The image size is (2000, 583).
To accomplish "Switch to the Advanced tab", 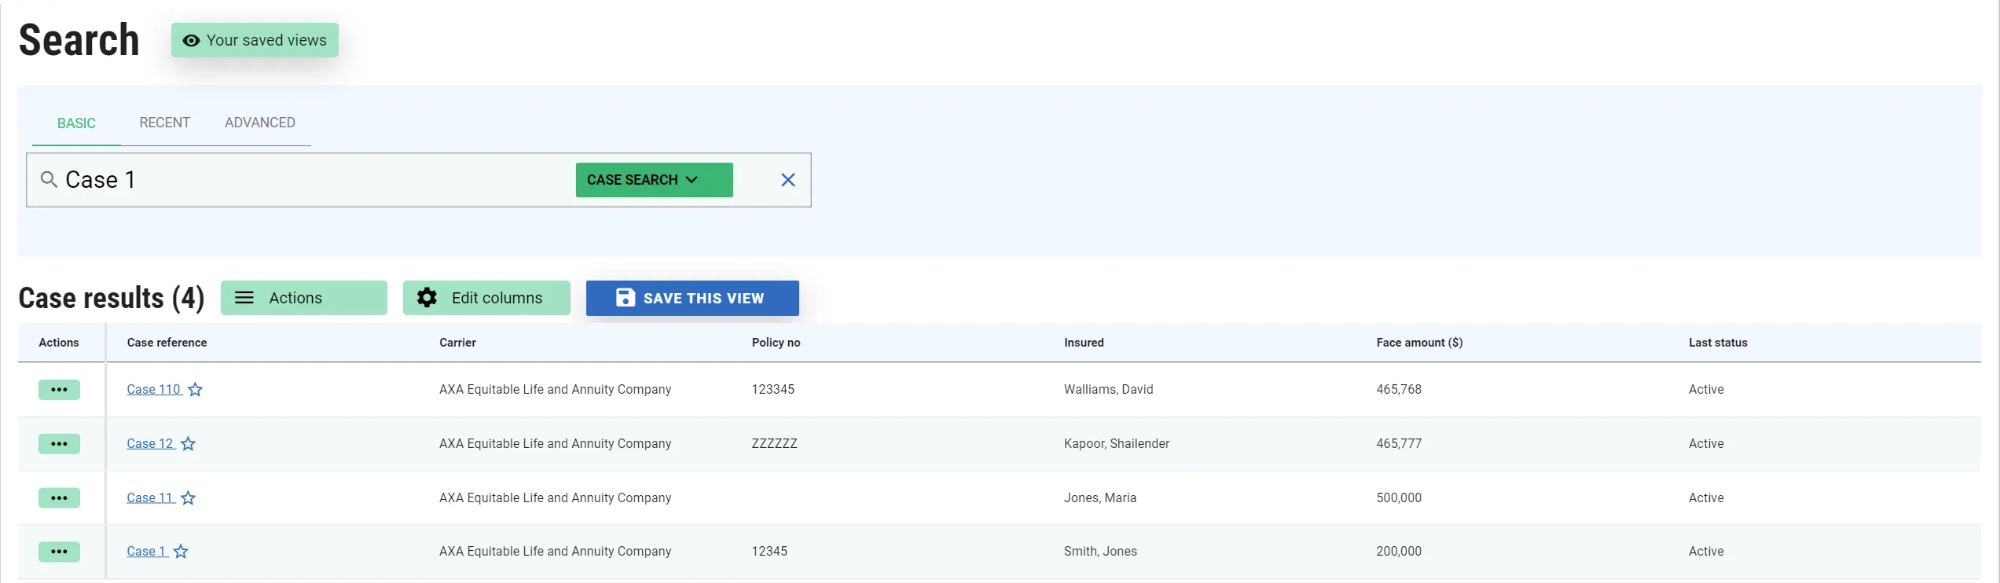I will pyautogui.click(x=260, y=123).
